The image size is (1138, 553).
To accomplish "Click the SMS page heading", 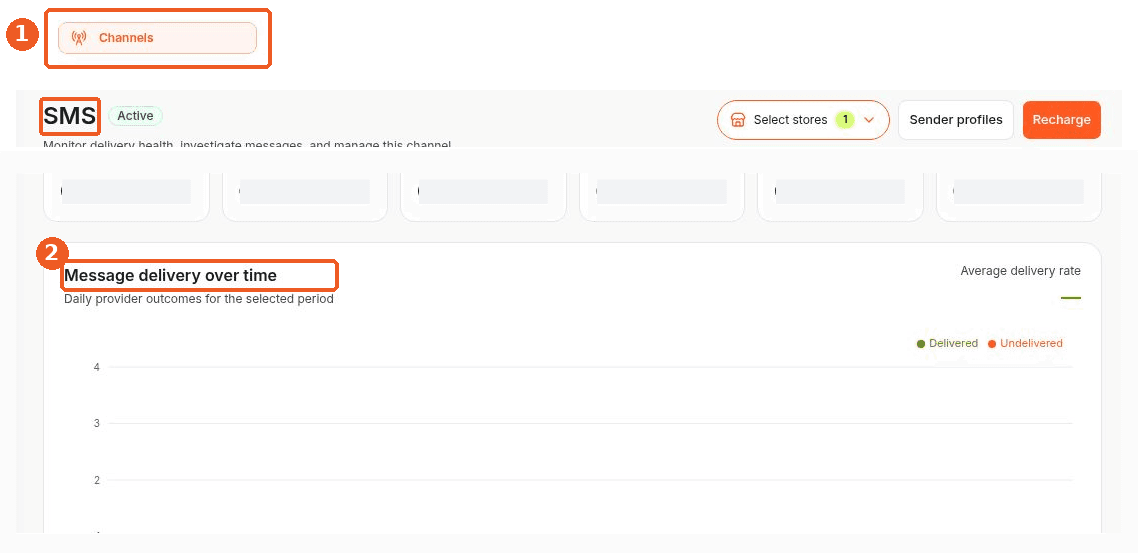I will (x=70, y=116).
